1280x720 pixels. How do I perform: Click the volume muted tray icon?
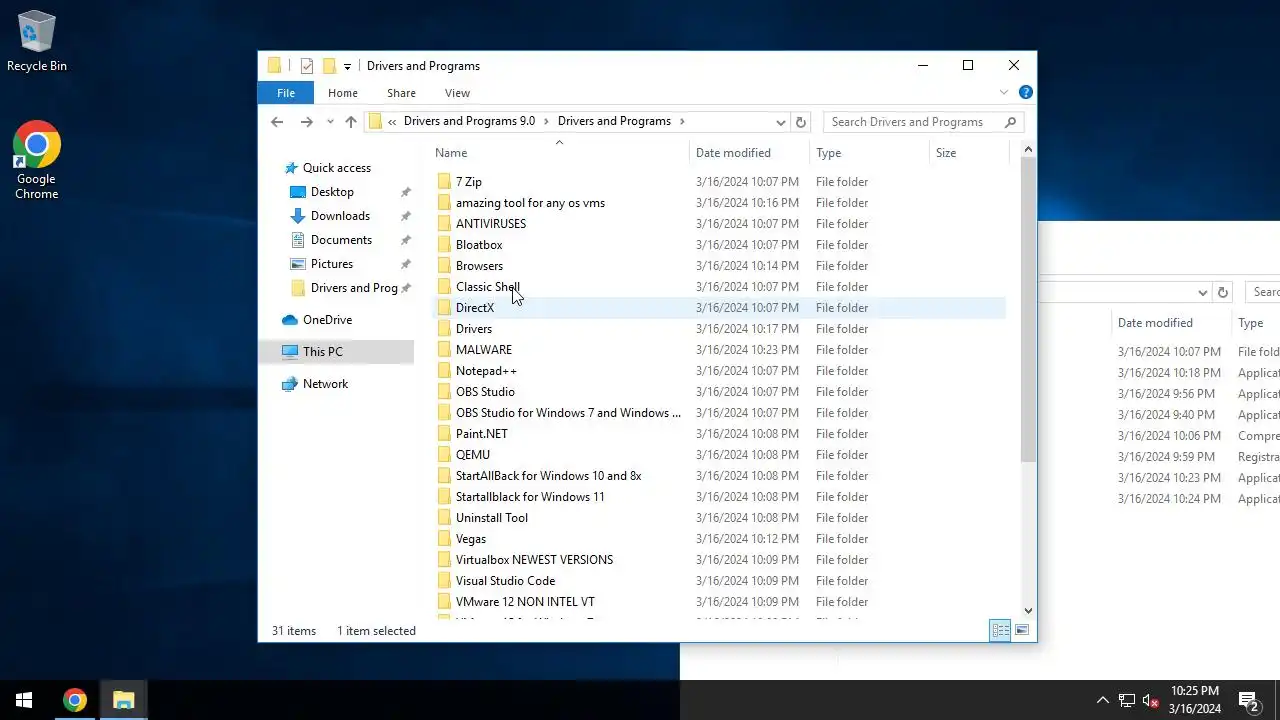pyautogui.click(x=1151, y=700)
